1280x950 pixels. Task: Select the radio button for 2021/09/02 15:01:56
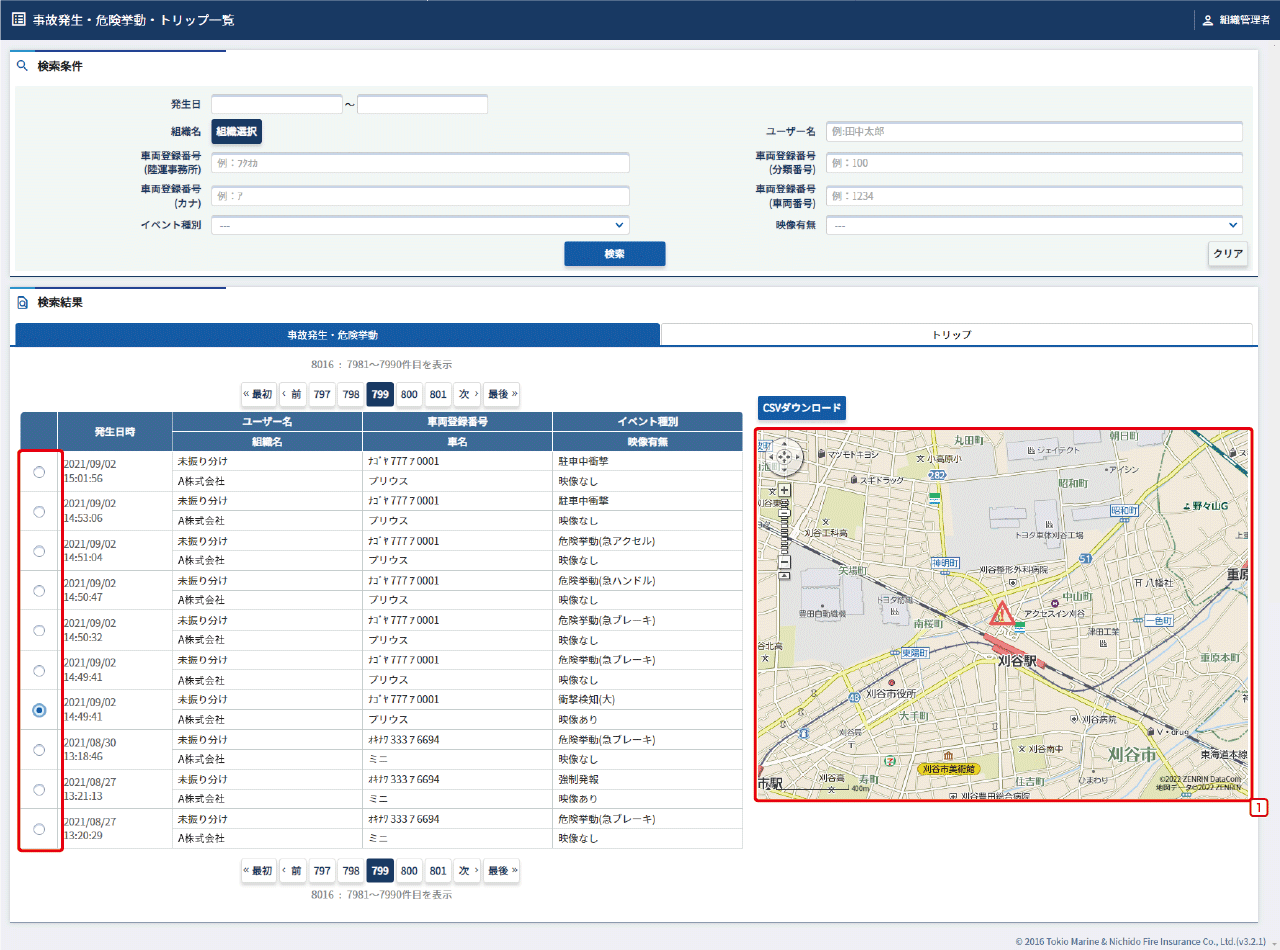point(39,472)
